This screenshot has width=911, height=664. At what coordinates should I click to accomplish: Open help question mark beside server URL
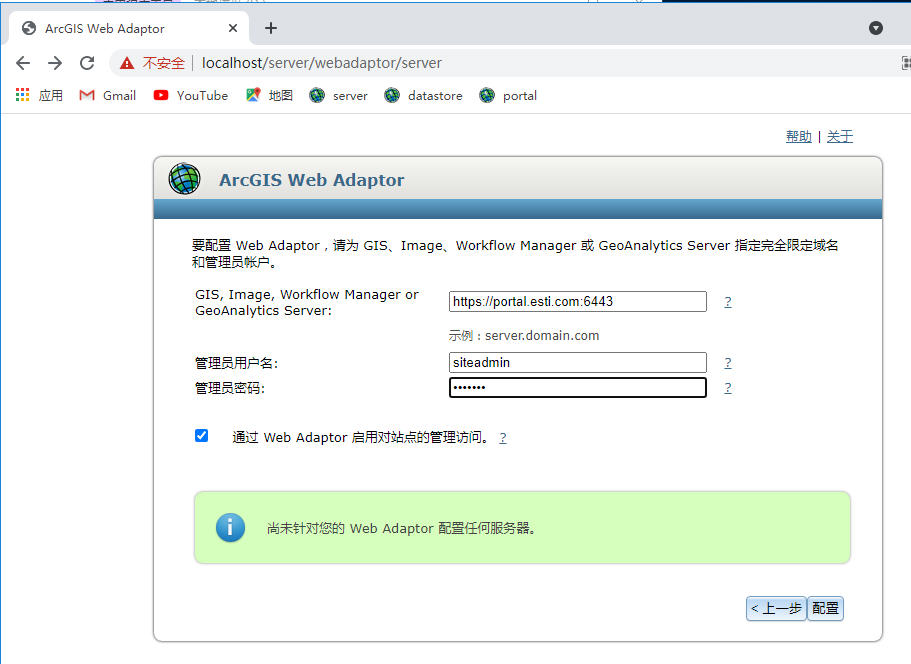[727, 302]
